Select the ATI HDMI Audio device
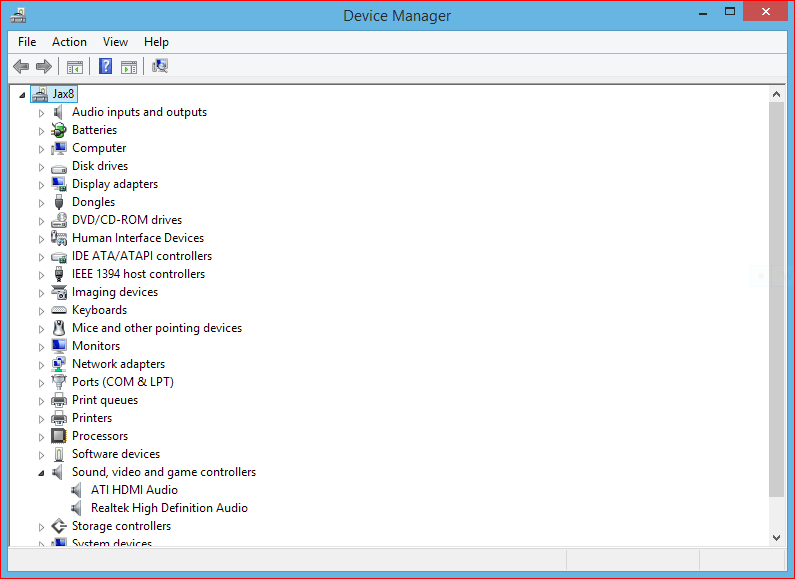This screenshot has width=795, height=579. tap(134, 490)
